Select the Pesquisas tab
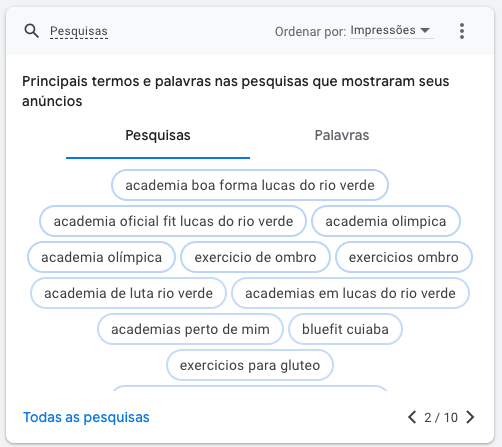Viewport: 502px width, 447px height. (x=158, y=135)
